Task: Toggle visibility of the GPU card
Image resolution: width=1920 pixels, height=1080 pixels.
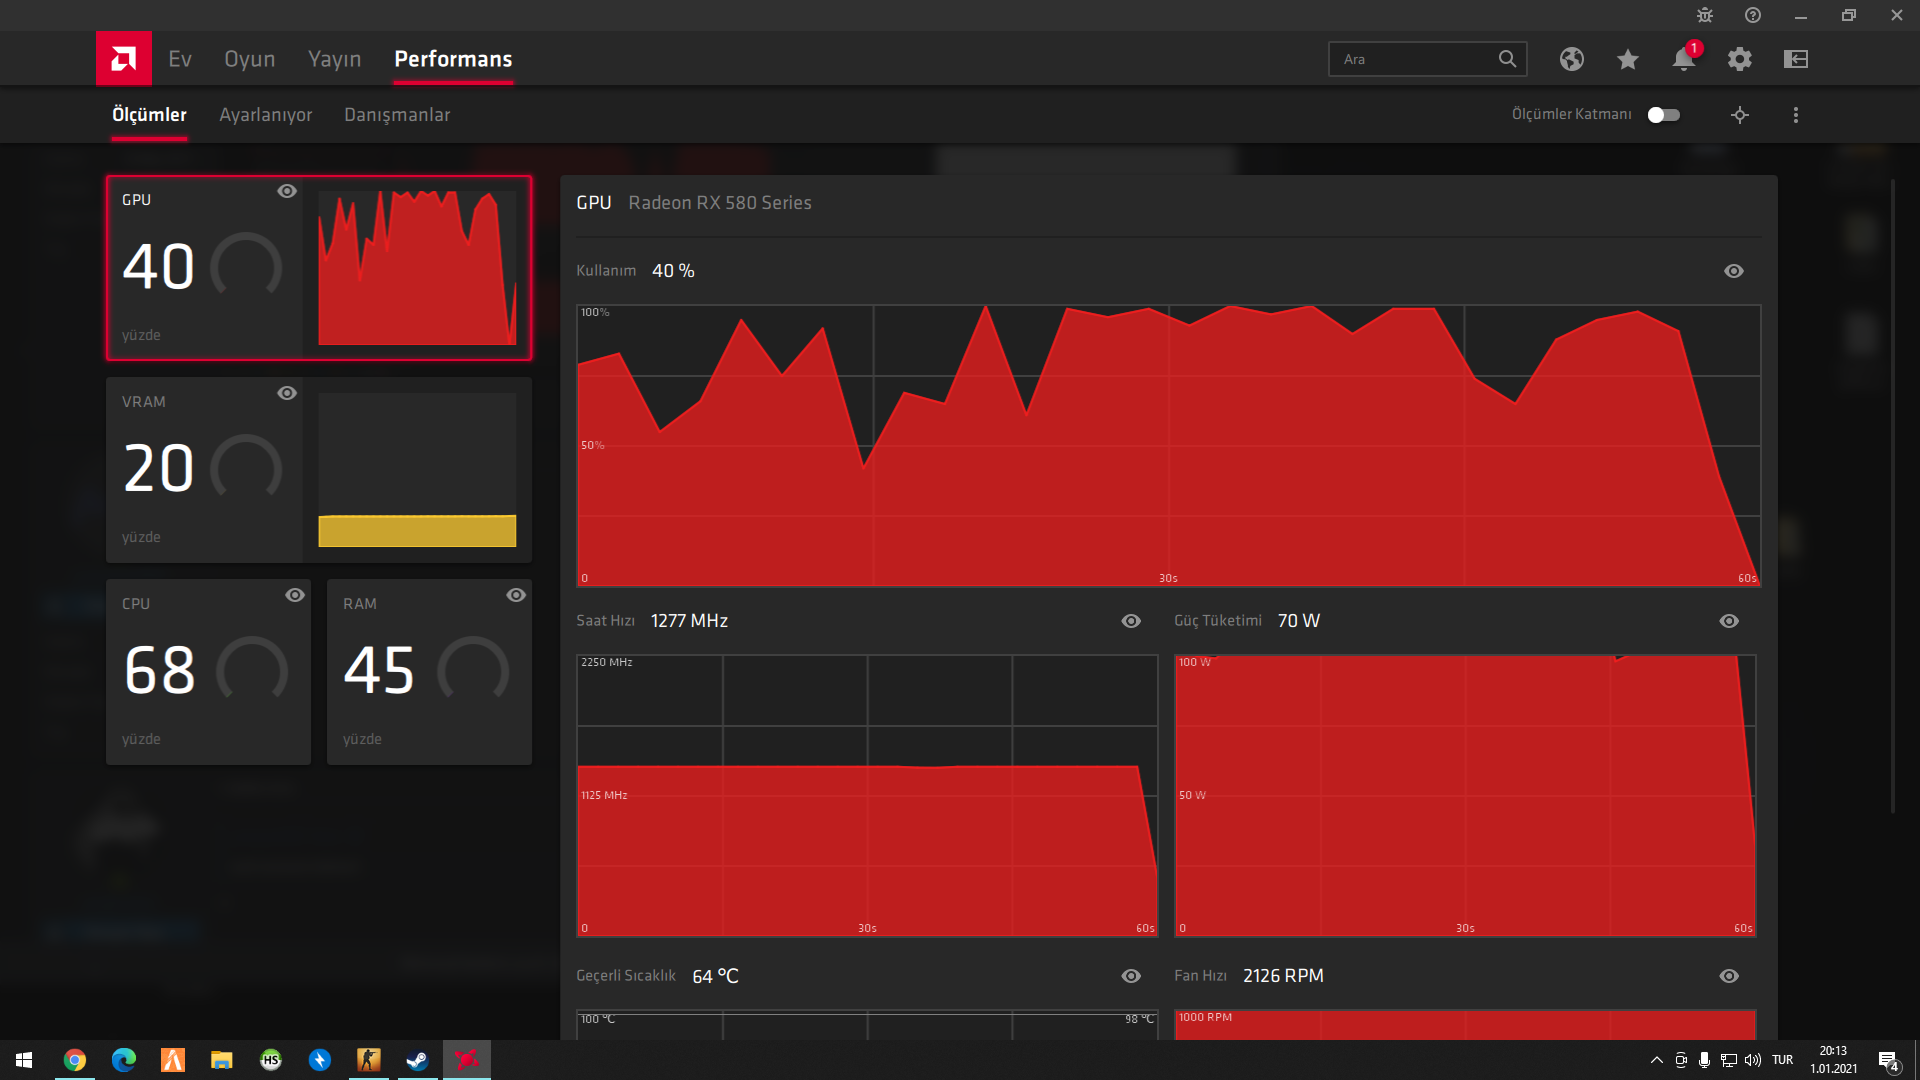Action: pos(287,191)
